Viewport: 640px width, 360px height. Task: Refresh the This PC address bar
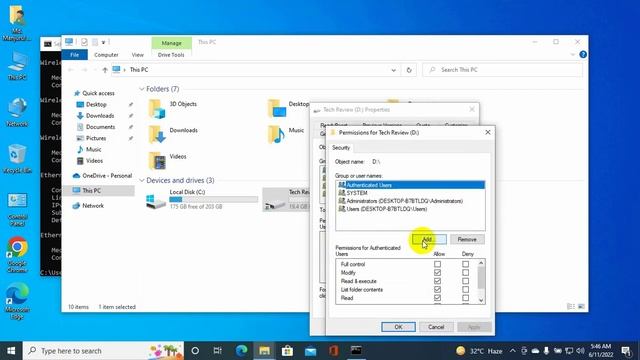[x=409, y=70]
